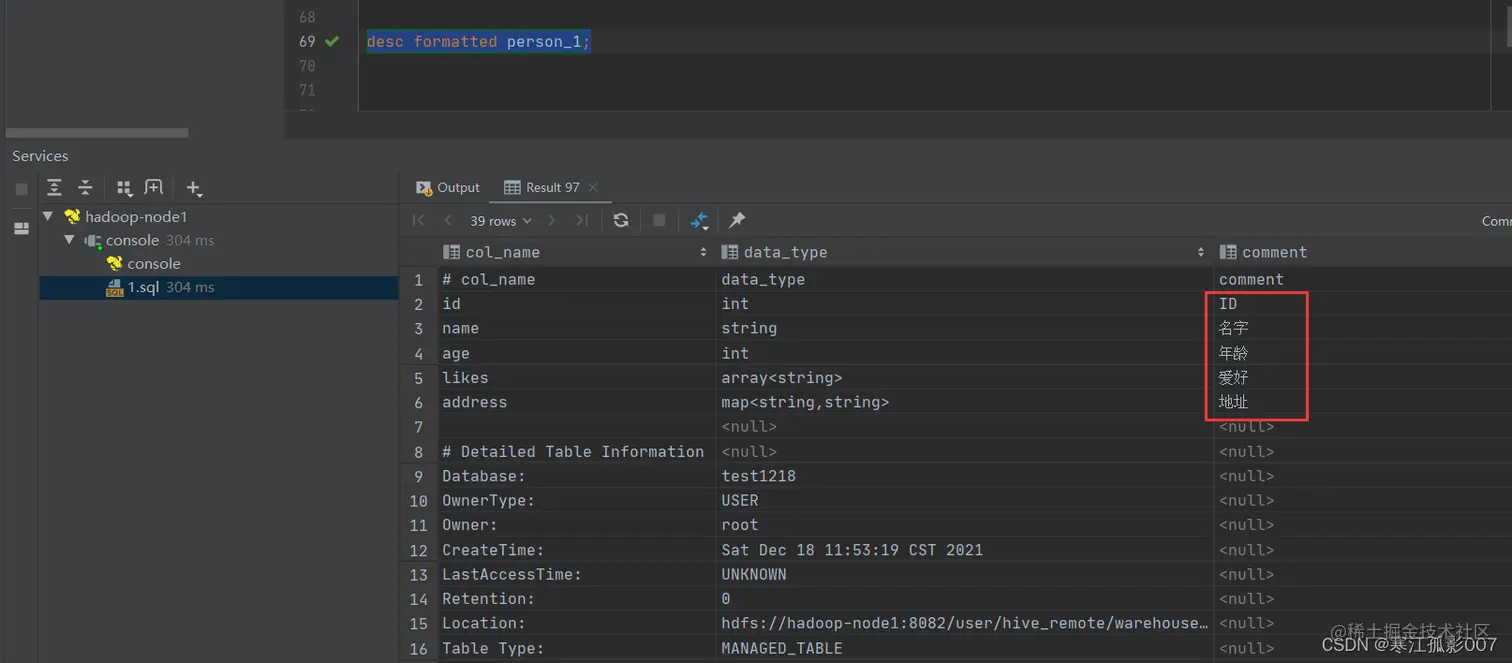The height and width of the screenshot is (663, 1512).
Task: Click the 'array<string>' data type cell
Action: point(964,378)
